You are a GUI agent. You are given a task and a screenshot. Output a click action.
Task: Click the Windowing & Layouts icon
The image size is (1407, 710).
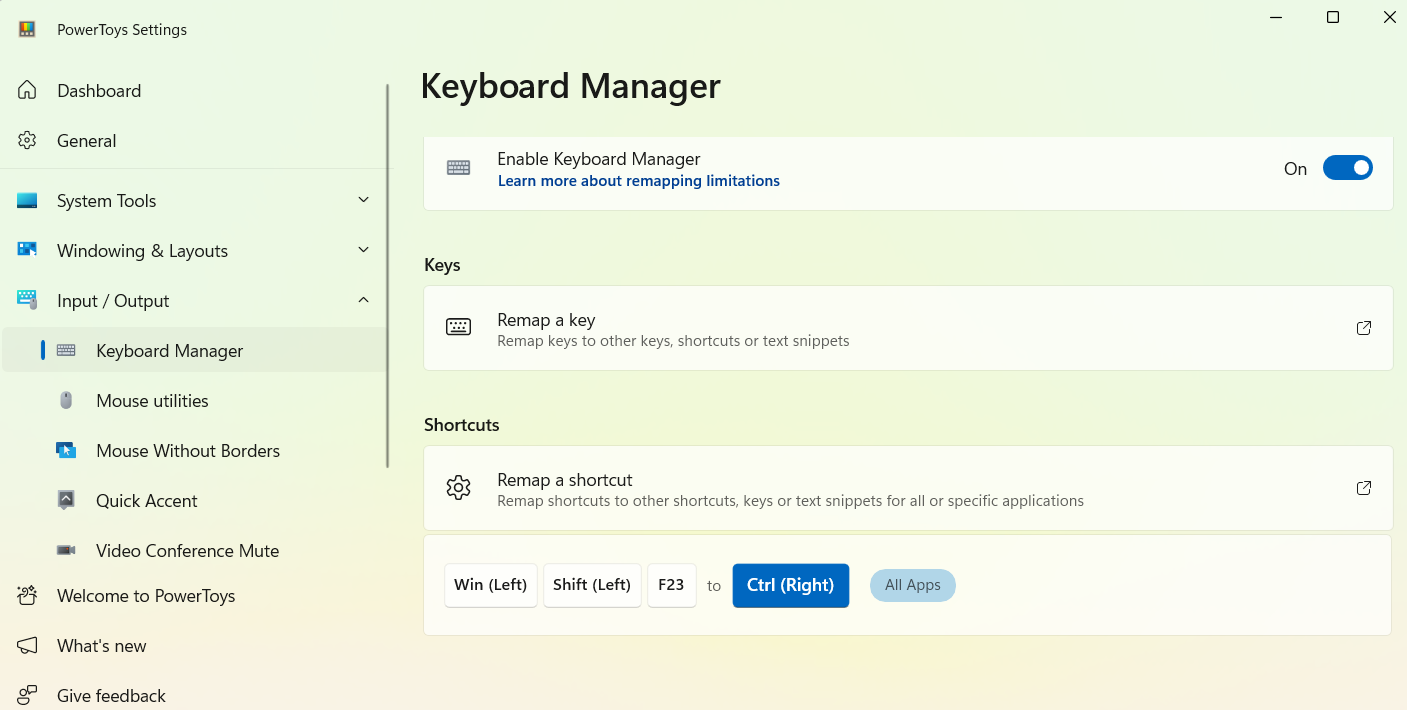click(27, 251)
